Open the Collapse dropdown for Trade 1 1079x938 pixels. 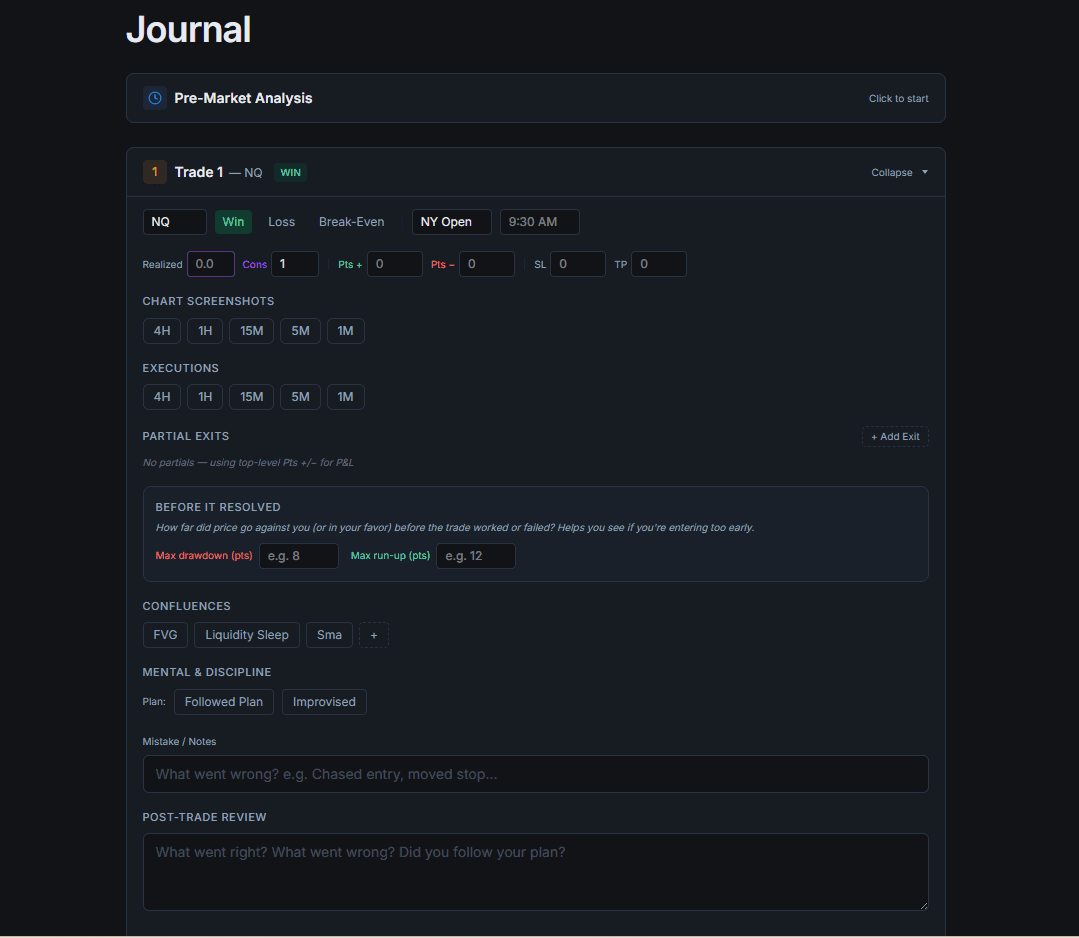pyautogui.click(x=897, y=172)
